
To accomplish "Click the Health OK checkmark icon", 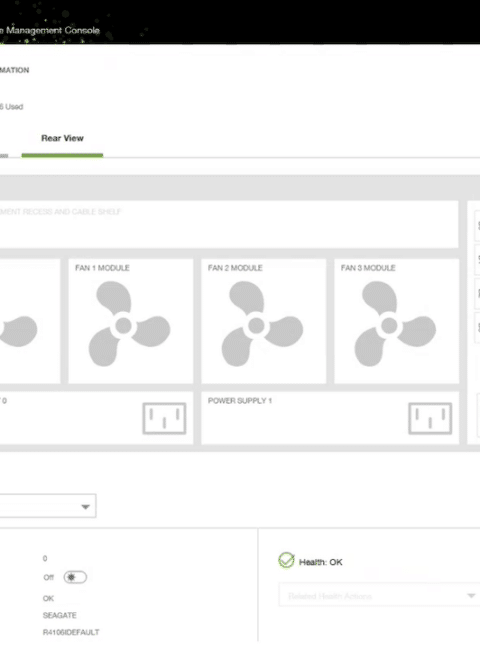I will coord(286,560).
